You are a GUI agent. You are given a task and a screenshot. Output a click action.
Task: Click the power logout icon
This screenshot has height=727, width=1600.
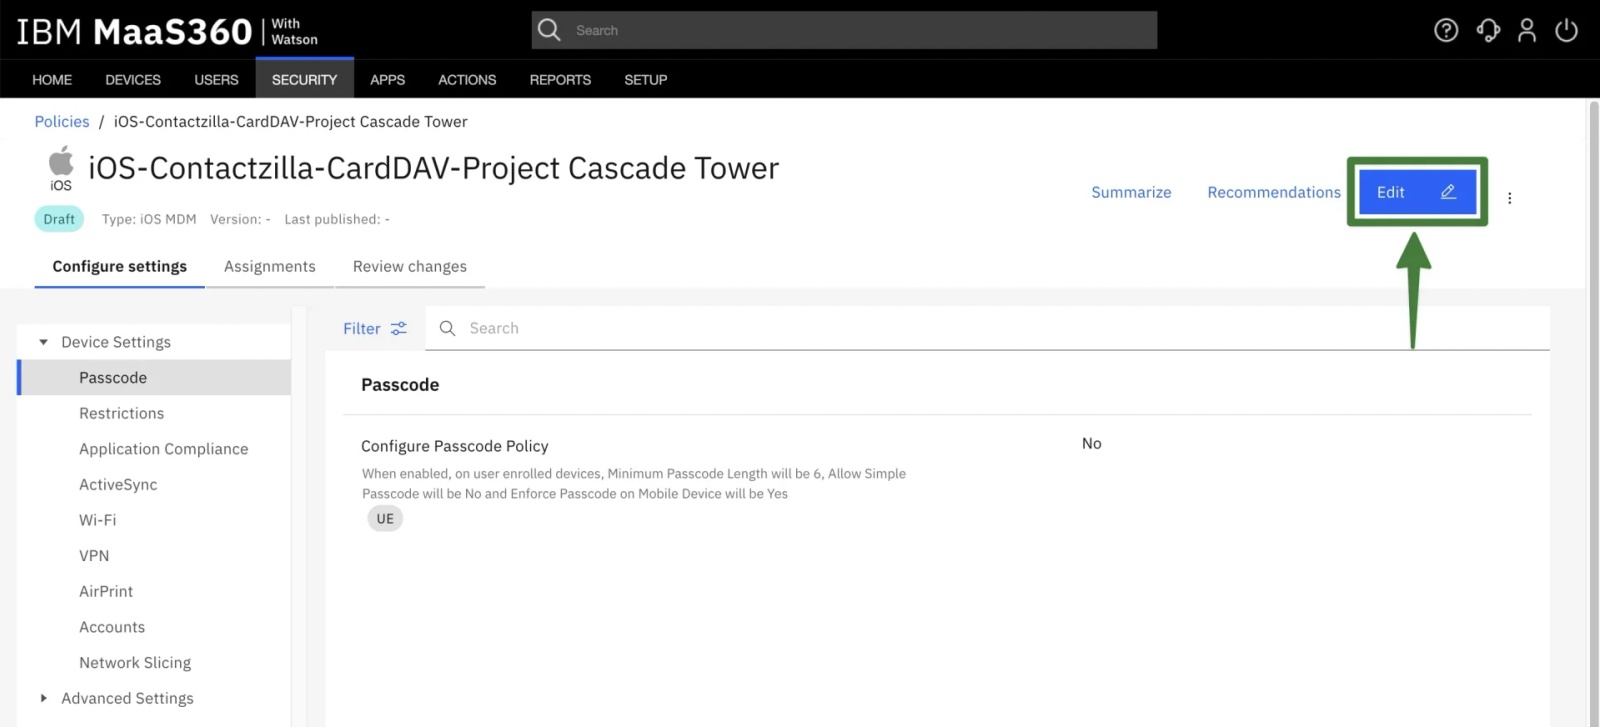1566,30
